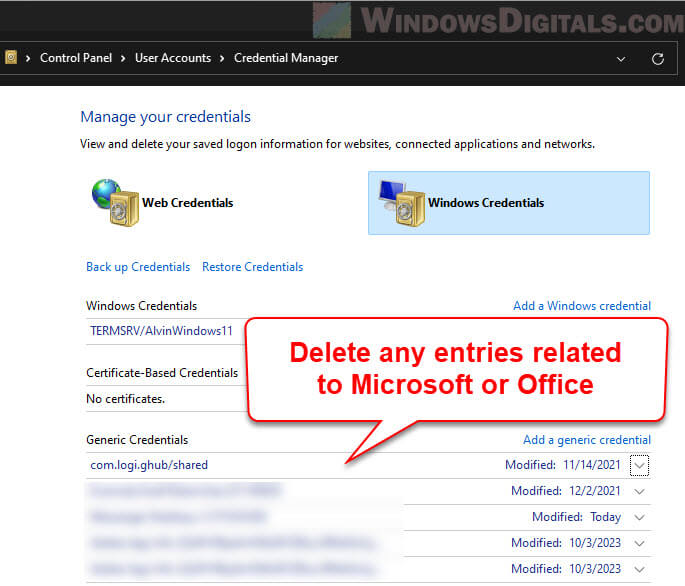Open com.logi.ghub/shared credential entry
Viewport: 685px width, 586px height.
pos(149,465)
